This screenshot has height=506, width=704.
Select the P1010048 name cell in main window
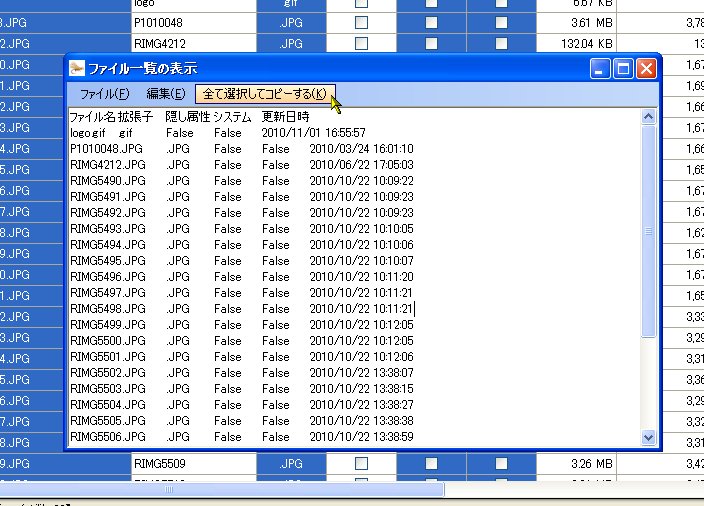194,23
